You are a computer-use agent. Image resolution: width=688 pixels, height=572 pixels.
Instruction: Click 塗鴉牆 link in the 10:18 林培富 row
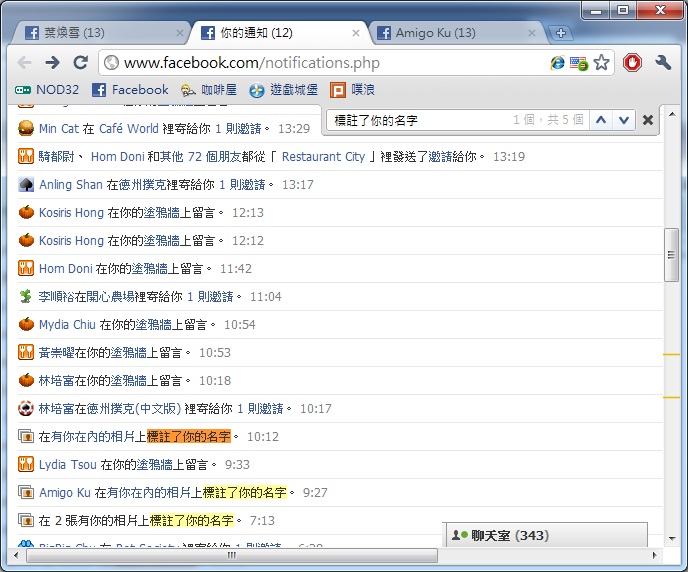pos(128,381)
